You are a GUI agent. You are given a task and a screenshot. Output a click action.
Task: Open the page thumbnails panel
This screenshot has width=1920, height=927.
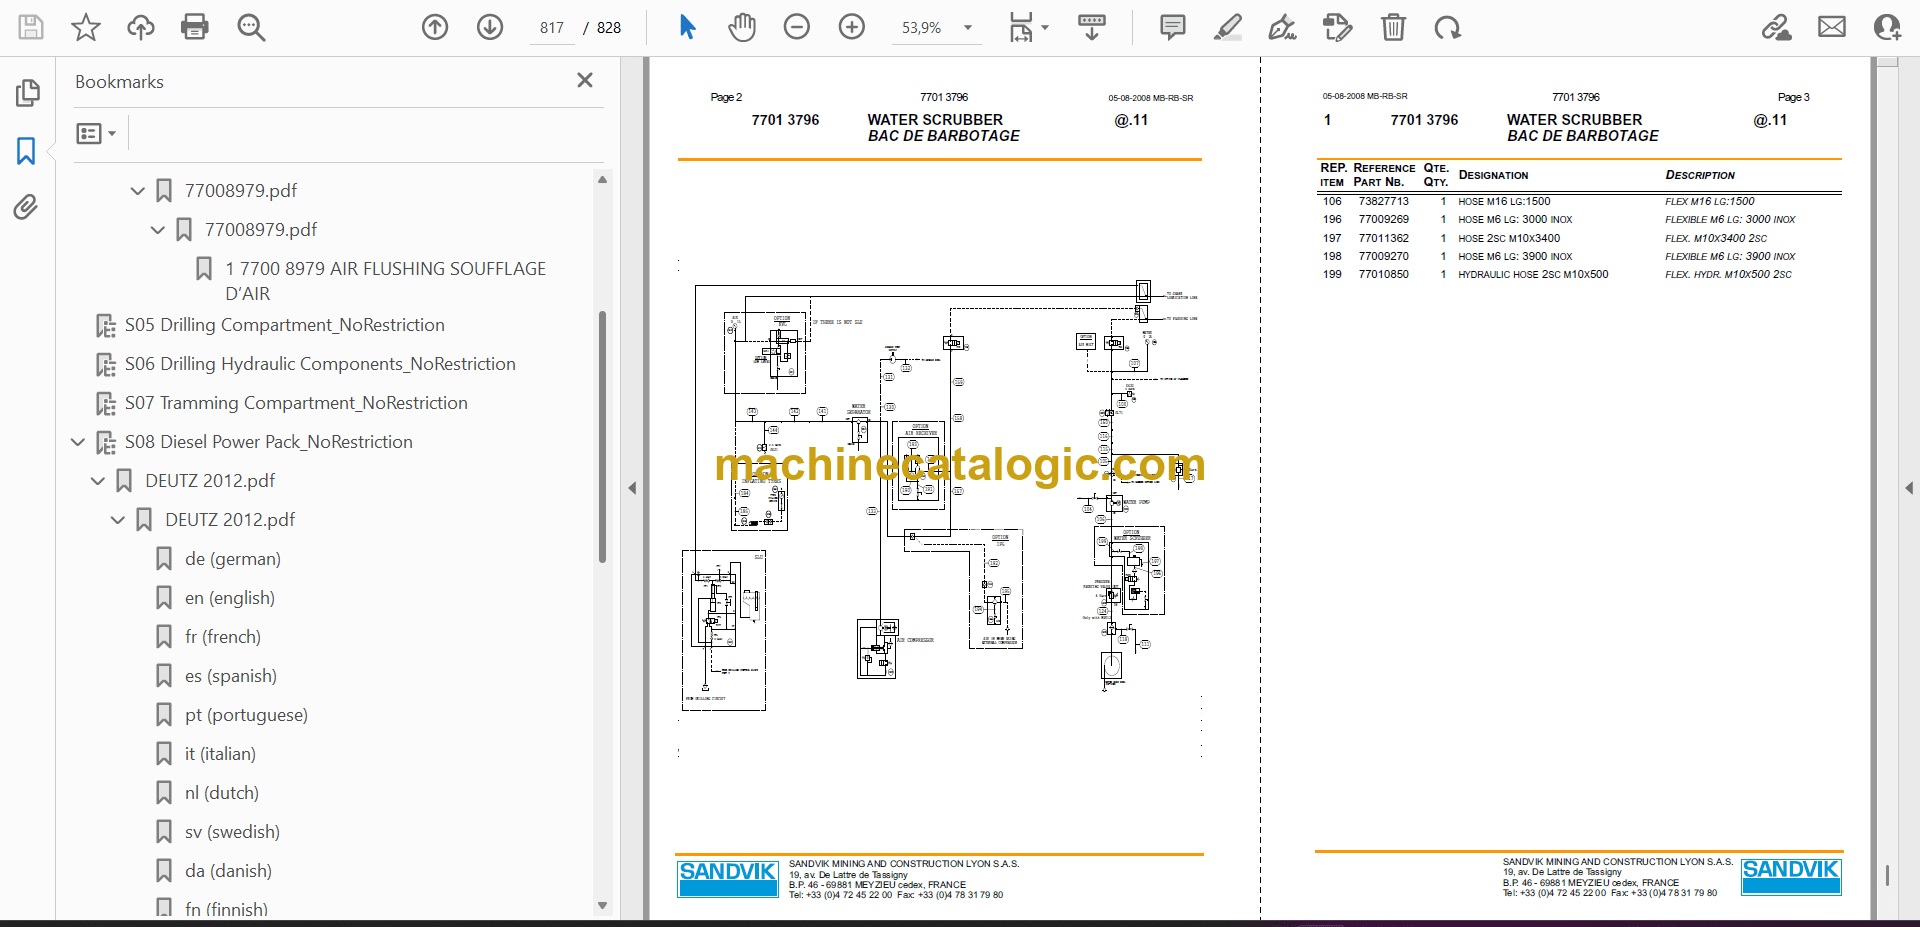27,93
